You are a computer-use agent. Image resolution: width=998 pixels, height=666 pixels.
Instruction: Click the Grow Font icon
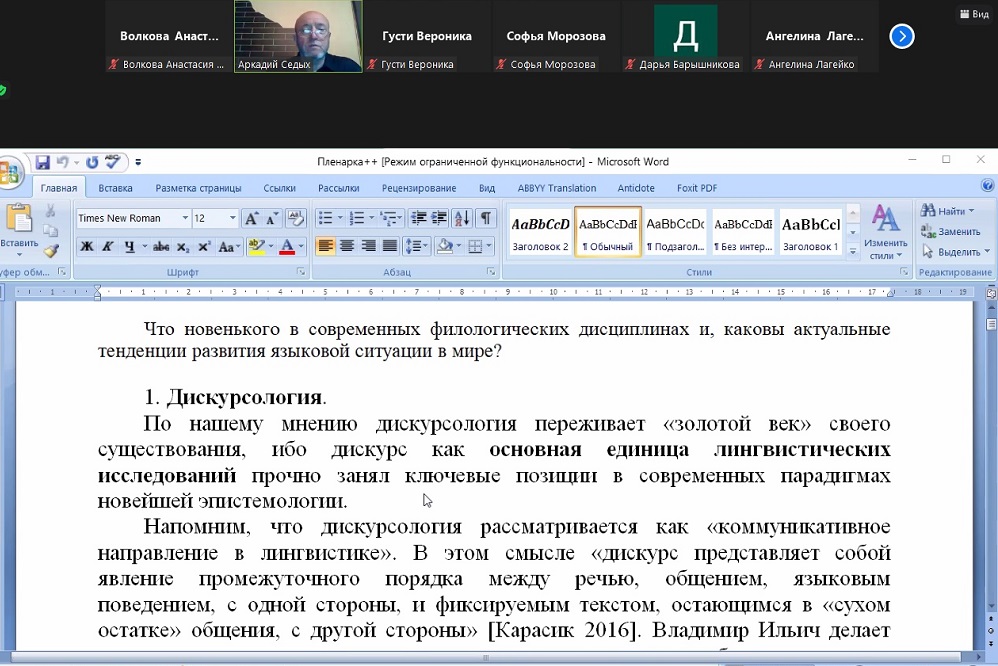click(x=252, y=218)
